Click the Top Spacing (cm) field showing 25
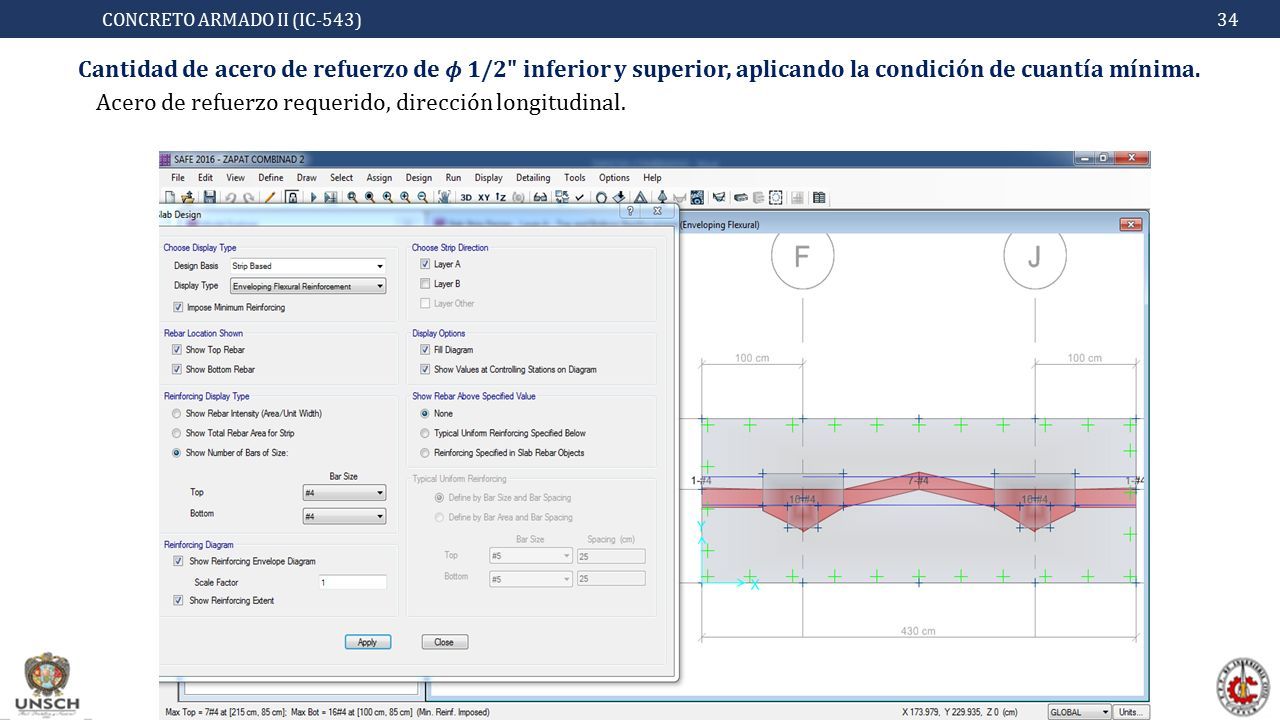This screenshot has height=720, width=1280. point(611,556)
